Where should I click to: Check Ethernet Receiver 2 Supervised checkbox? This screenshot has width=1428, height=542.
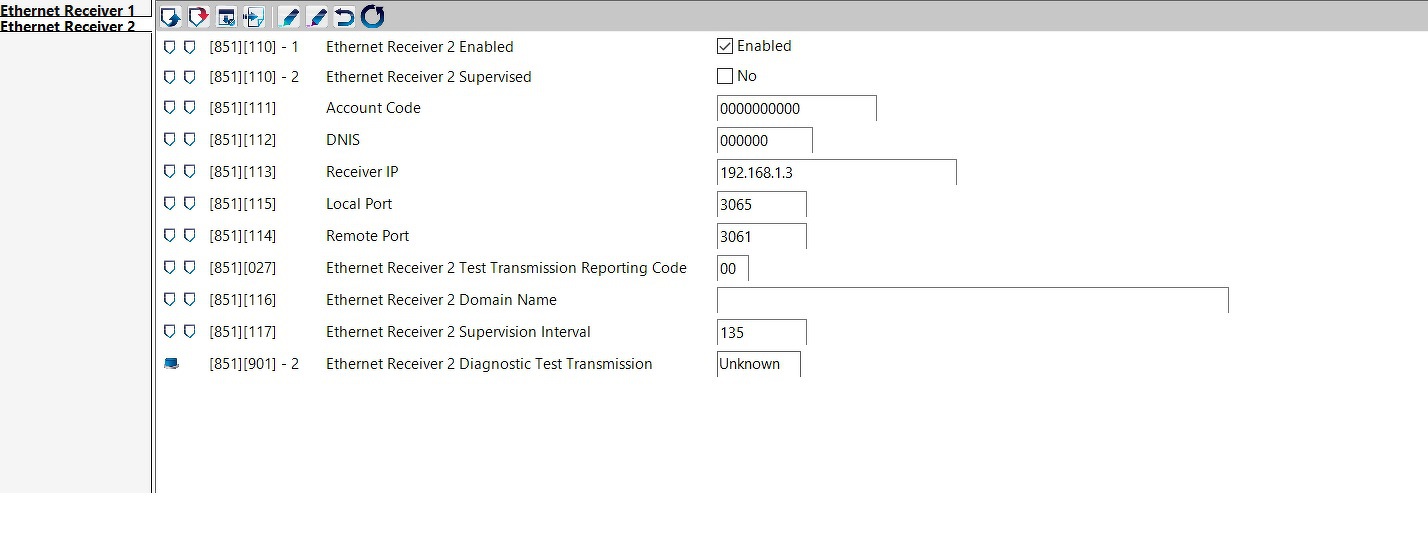pos(725,76)
